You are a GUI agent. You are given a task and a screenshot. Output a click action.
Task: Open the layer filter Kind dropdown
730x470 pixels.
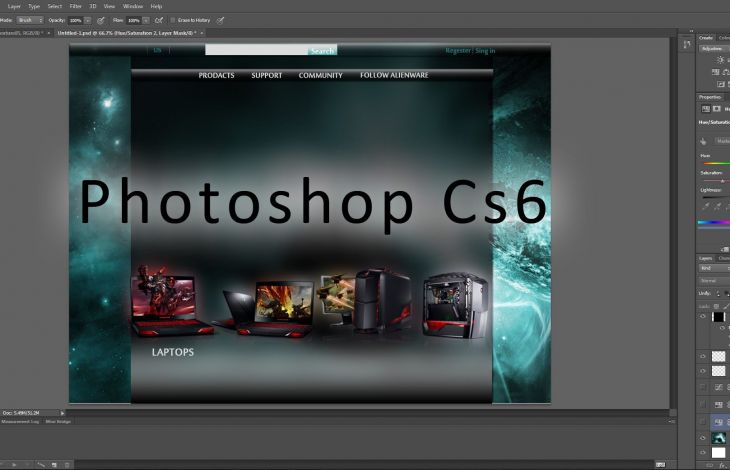(x=714, y=269)
